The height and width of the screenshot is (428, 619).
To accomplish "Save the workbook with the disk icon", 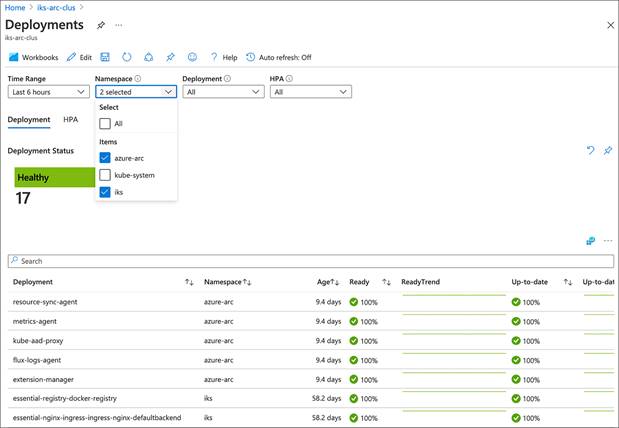I will 105,57.
